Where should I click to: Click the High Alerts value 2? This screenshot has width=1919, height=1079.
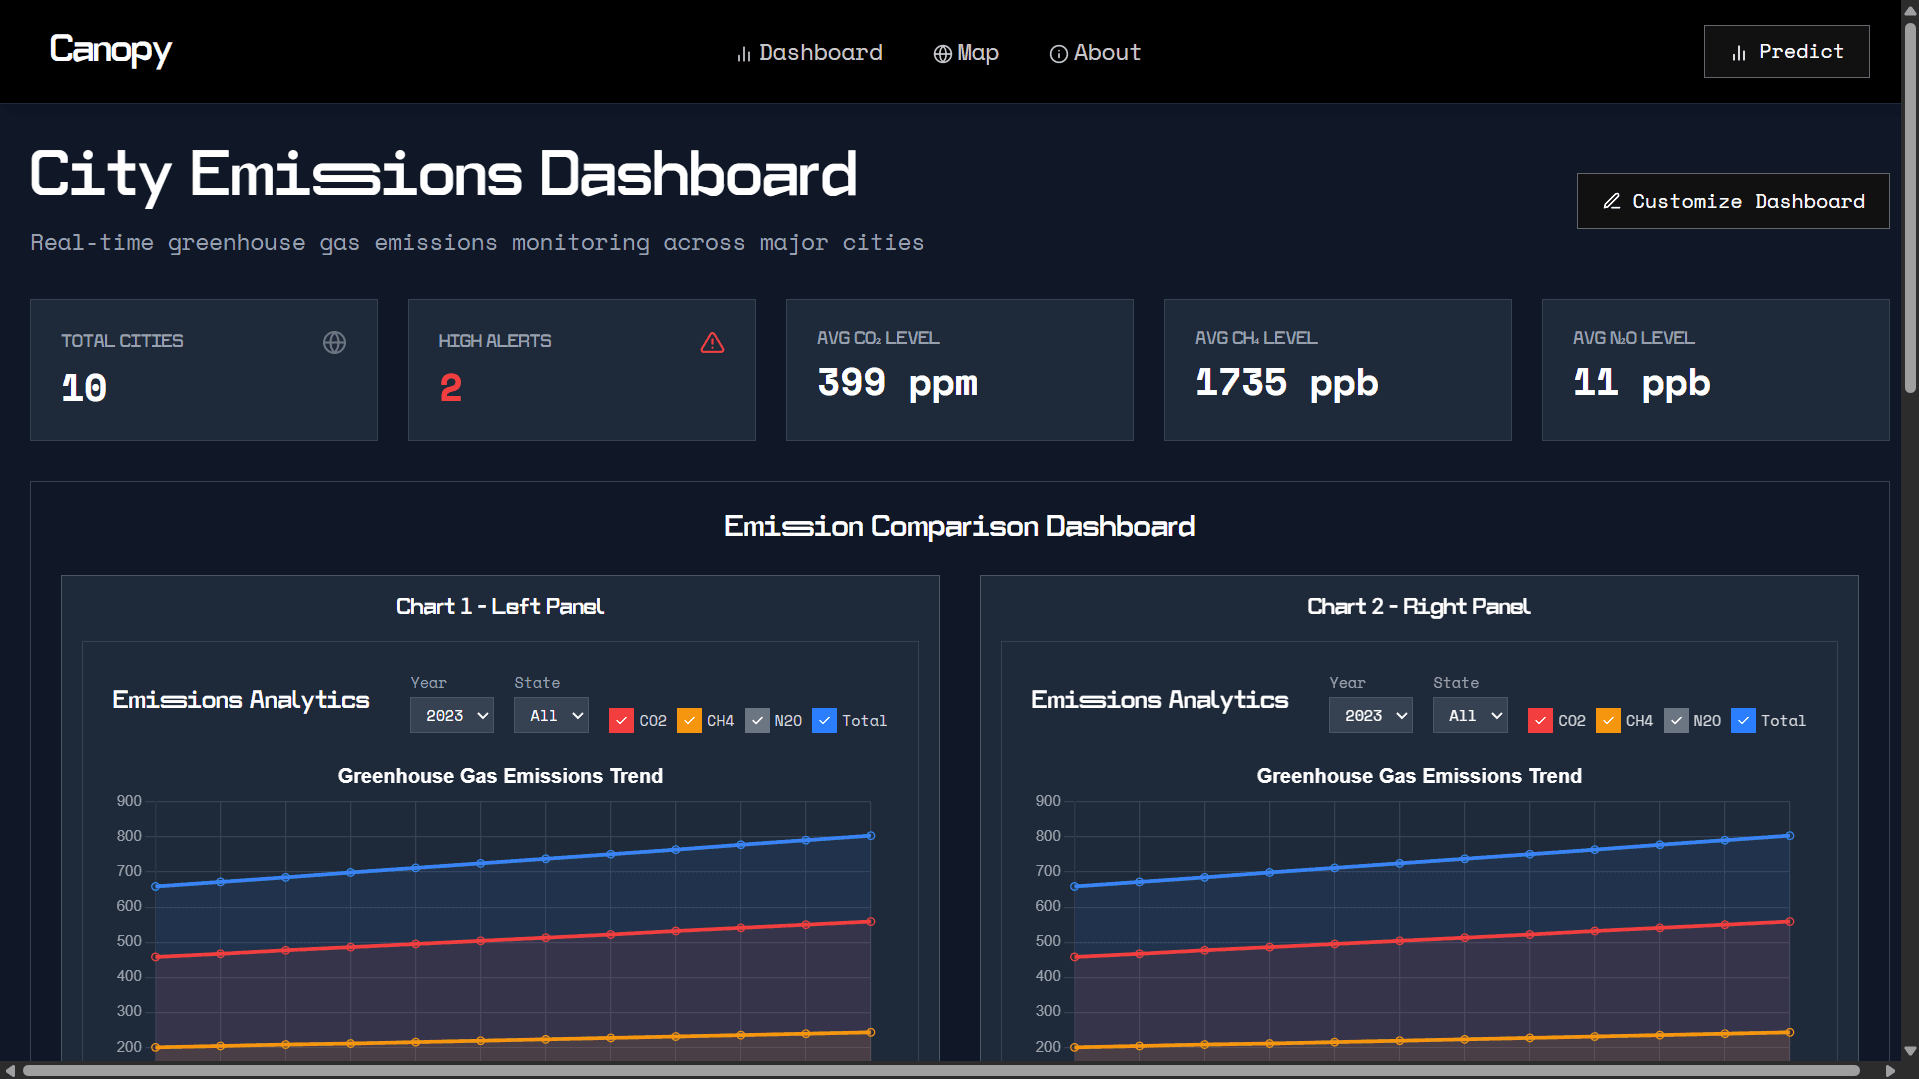pyautogui.click(x=451, y=388)
